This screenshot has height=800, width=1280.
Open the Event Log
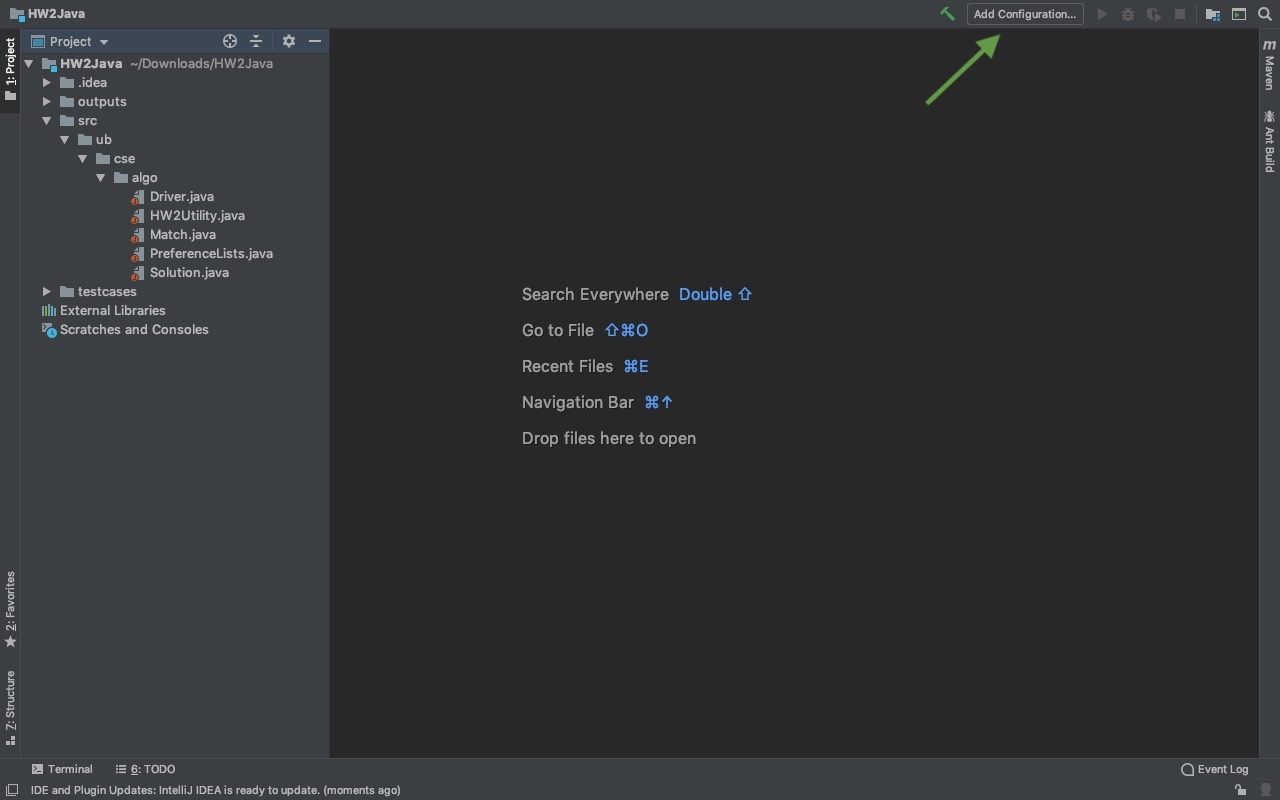pos(1215,769)
